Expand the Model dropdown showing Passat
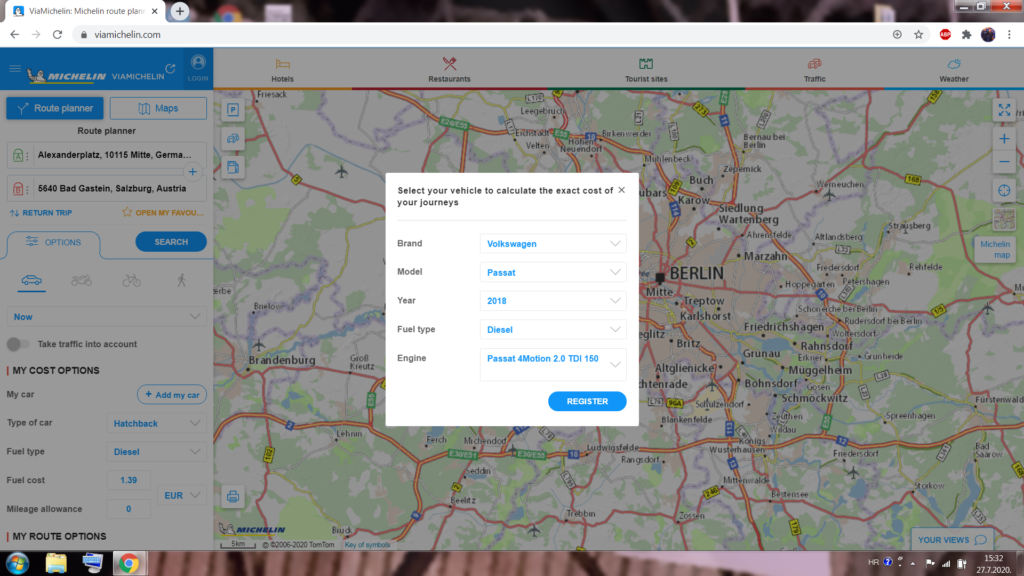This screenshot has width=1024, height=576. pos(553,272)
